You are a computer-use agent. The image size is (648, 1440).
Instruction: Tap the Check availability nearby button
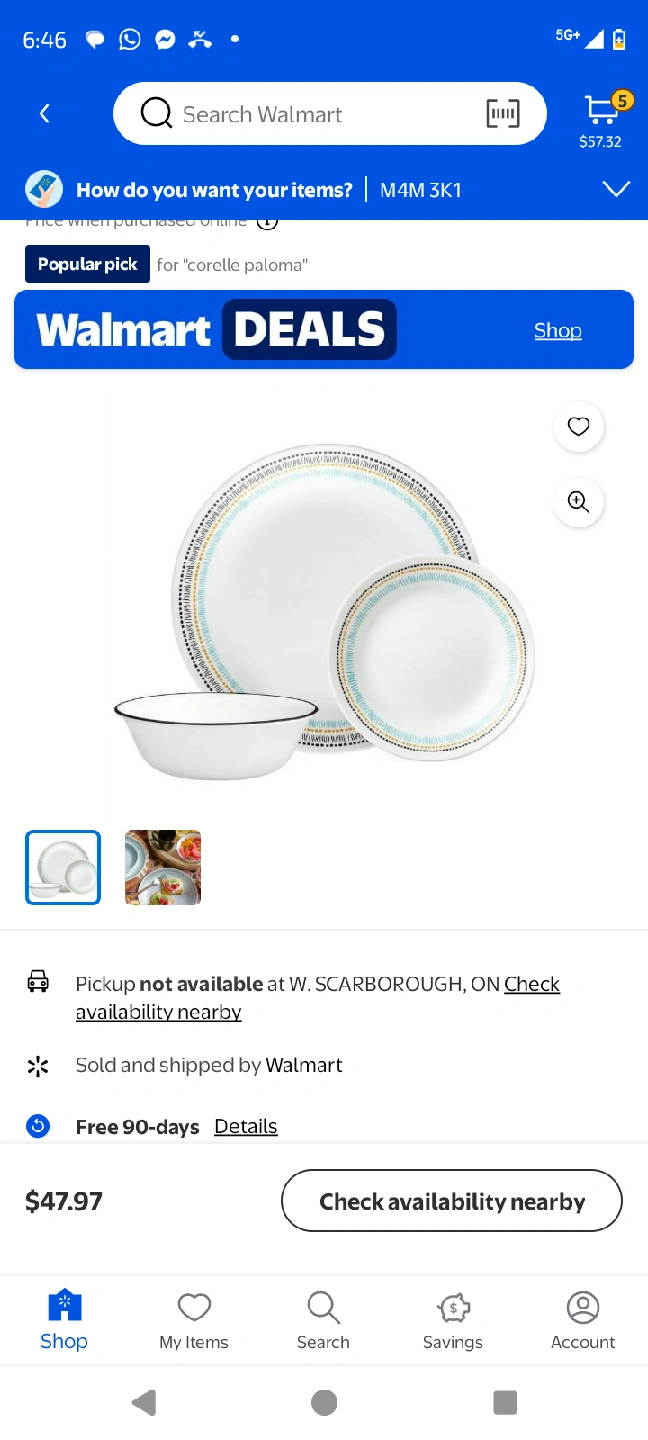[452, 1201]
